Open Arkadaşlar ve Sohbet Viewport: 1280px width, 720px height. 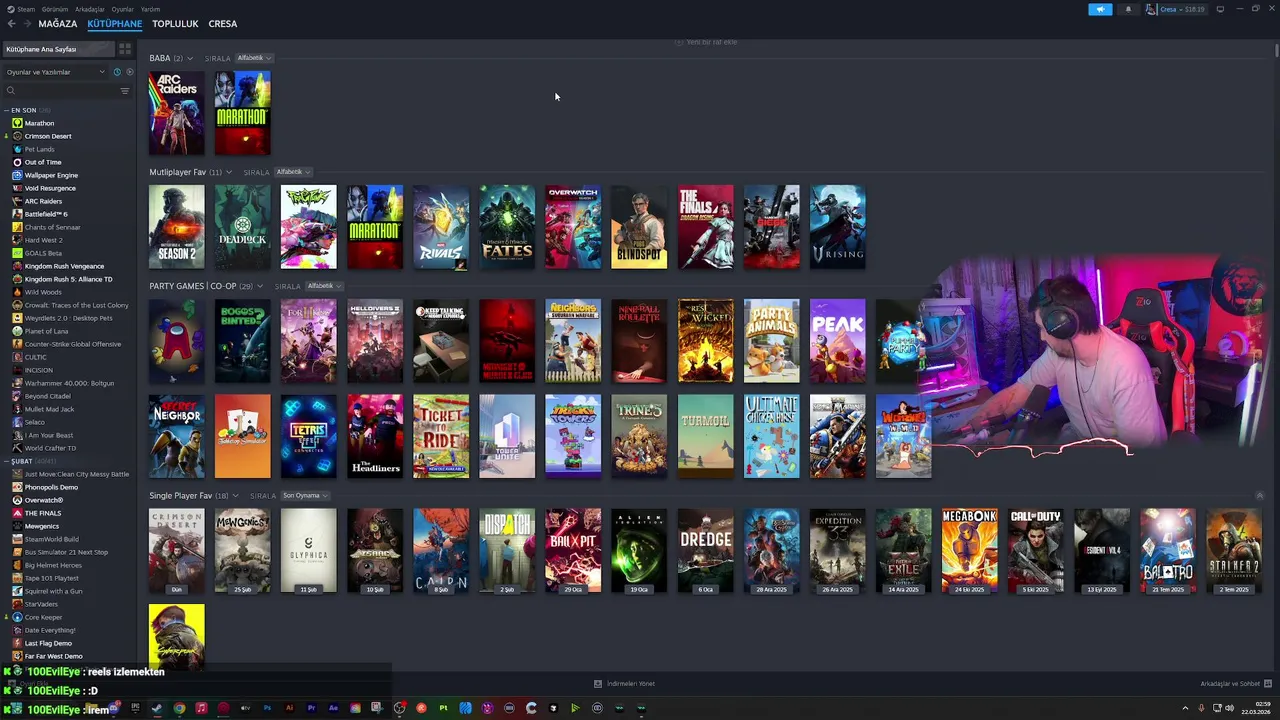coord(1230,684)
